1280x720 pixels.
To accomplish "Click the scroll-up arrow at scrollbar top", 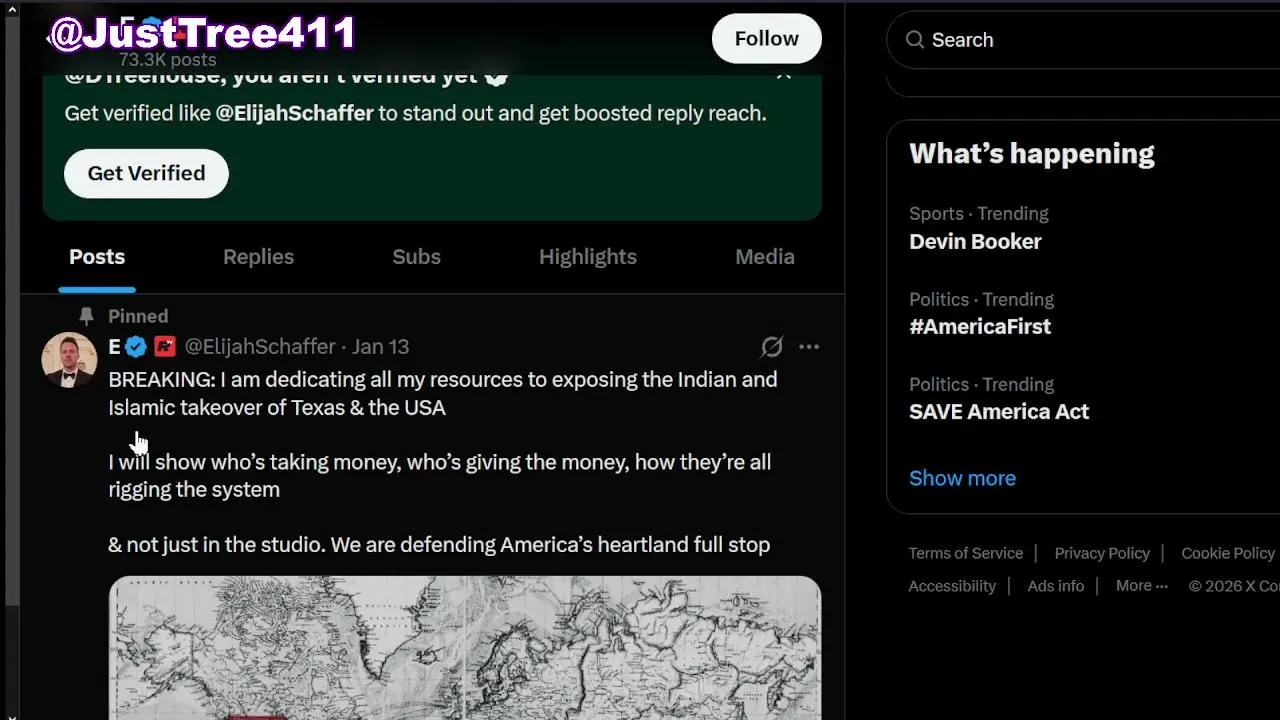I will pyautogui.click(x=11, y=10).
